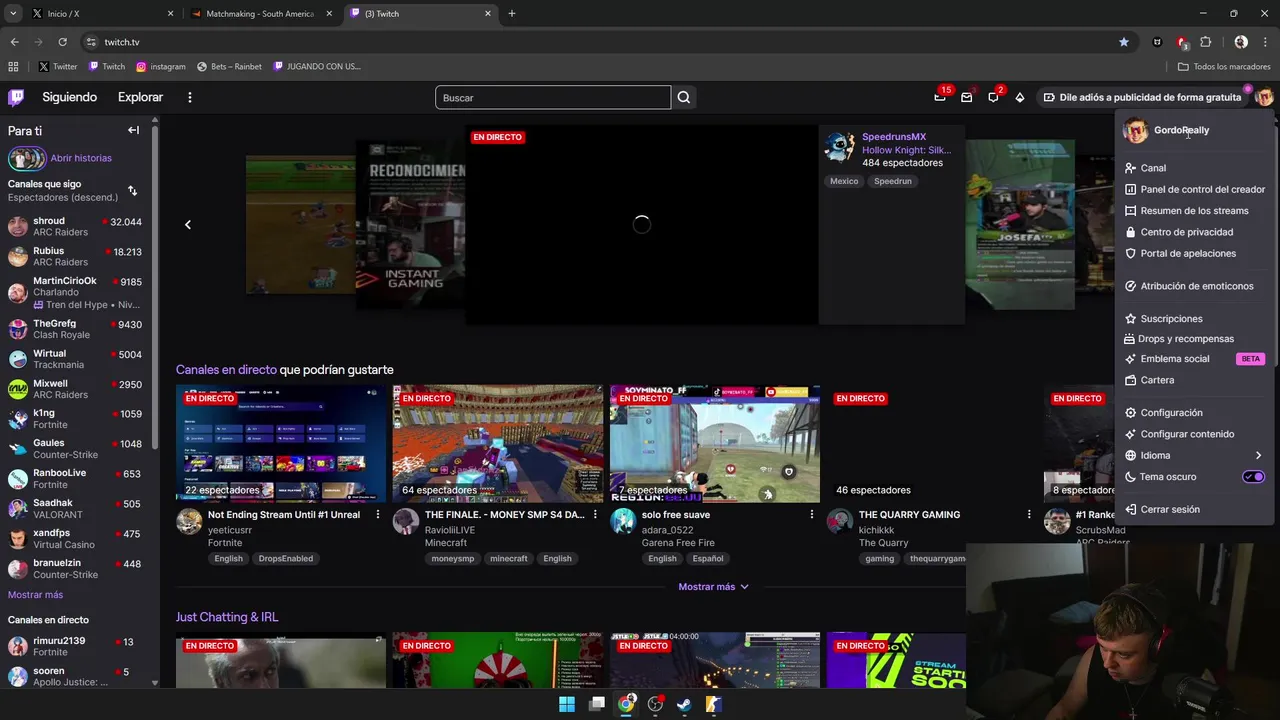
Task: Click the search magnifier button
Action: pos(683,97)
